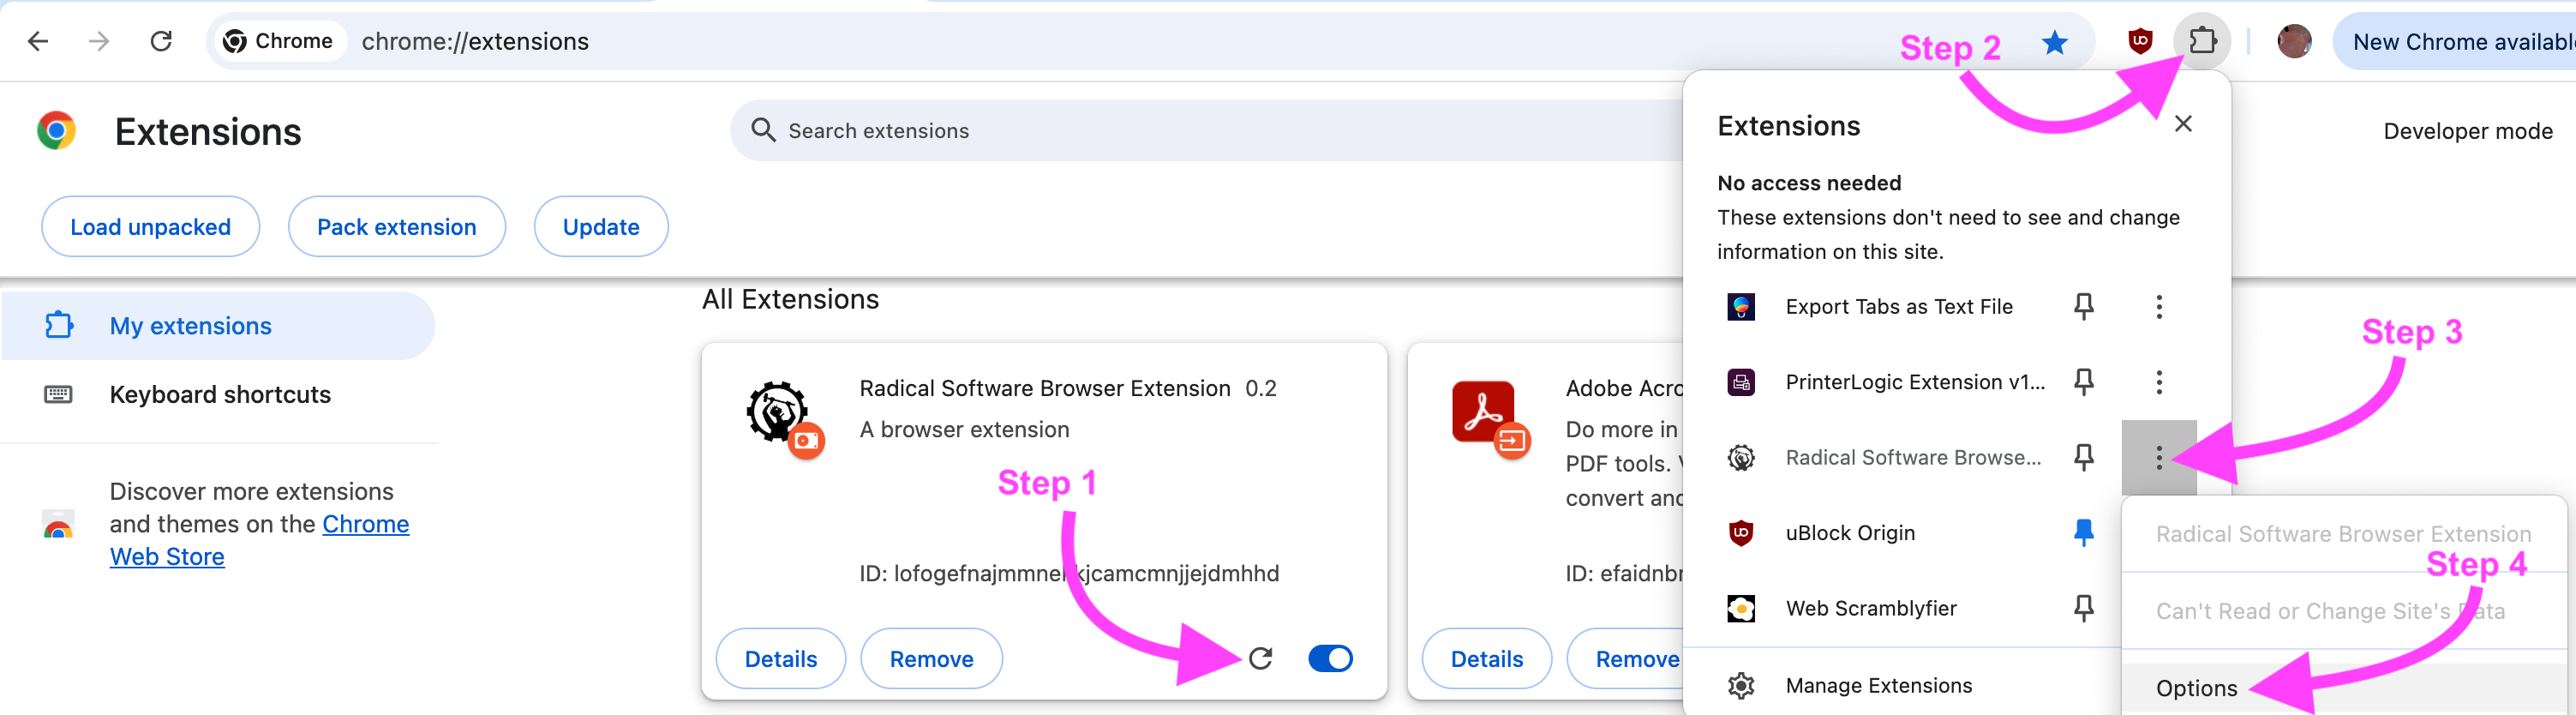Screen dimensions: 2576x715
Task: Open the Chrome Web Store link
Action: (365, 524)
